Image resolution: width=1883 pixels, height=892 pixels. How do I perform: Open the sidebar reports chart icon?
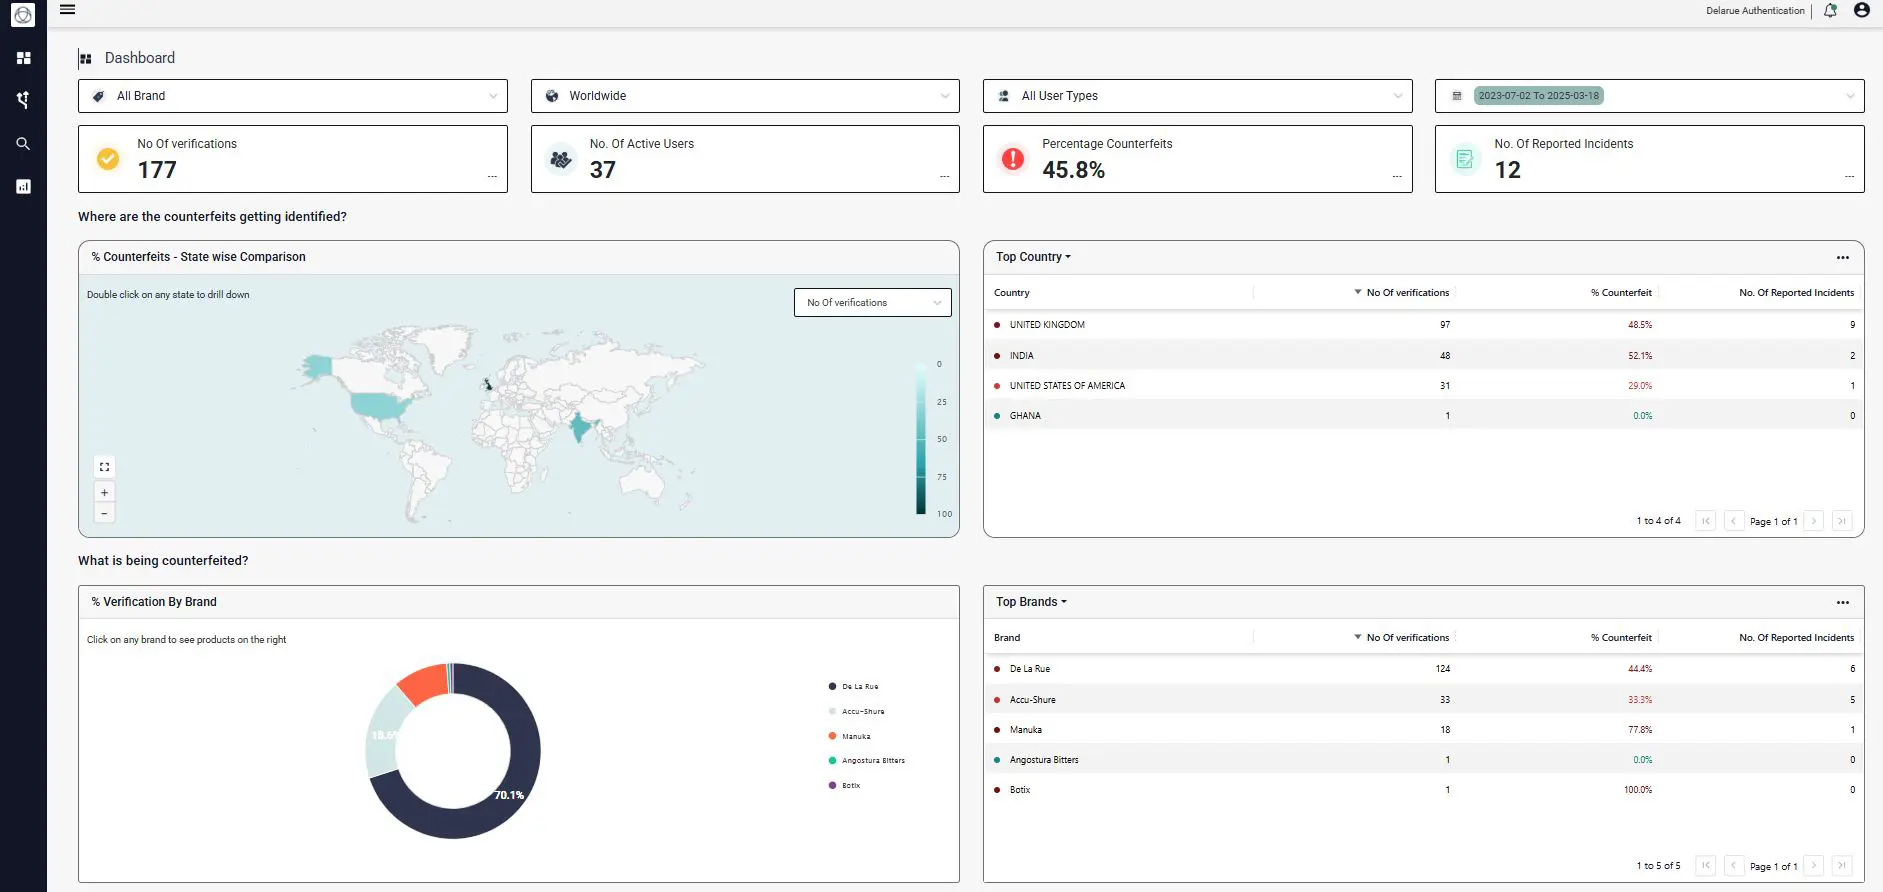(23, 186)
